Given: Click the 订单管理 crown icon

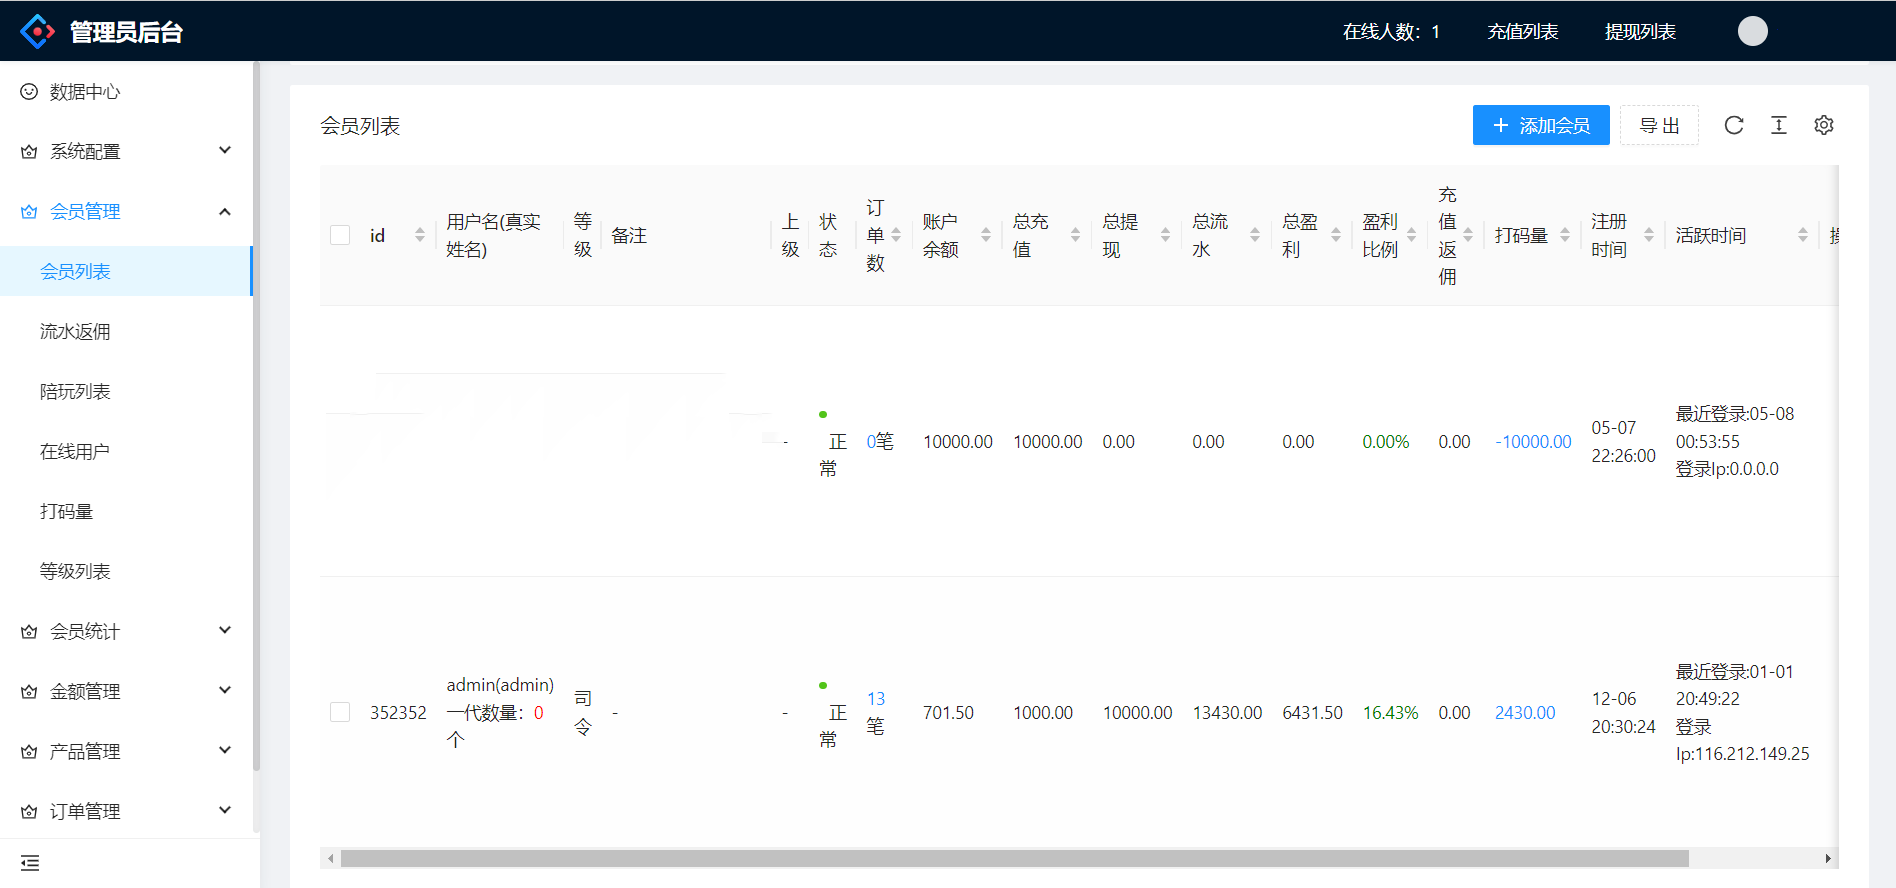Looking at the screenshot, I should 29,812.
